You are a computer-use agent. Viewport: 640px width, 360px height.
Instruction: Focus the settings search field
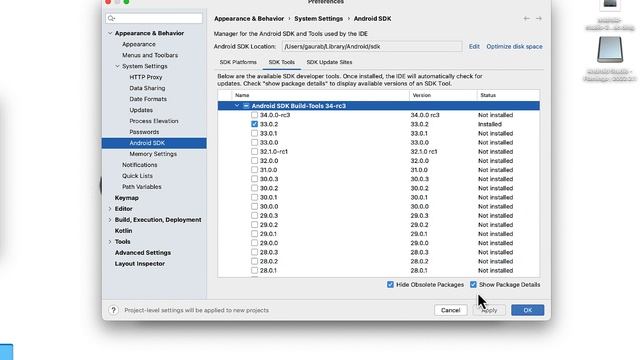(x=154, y=18)
